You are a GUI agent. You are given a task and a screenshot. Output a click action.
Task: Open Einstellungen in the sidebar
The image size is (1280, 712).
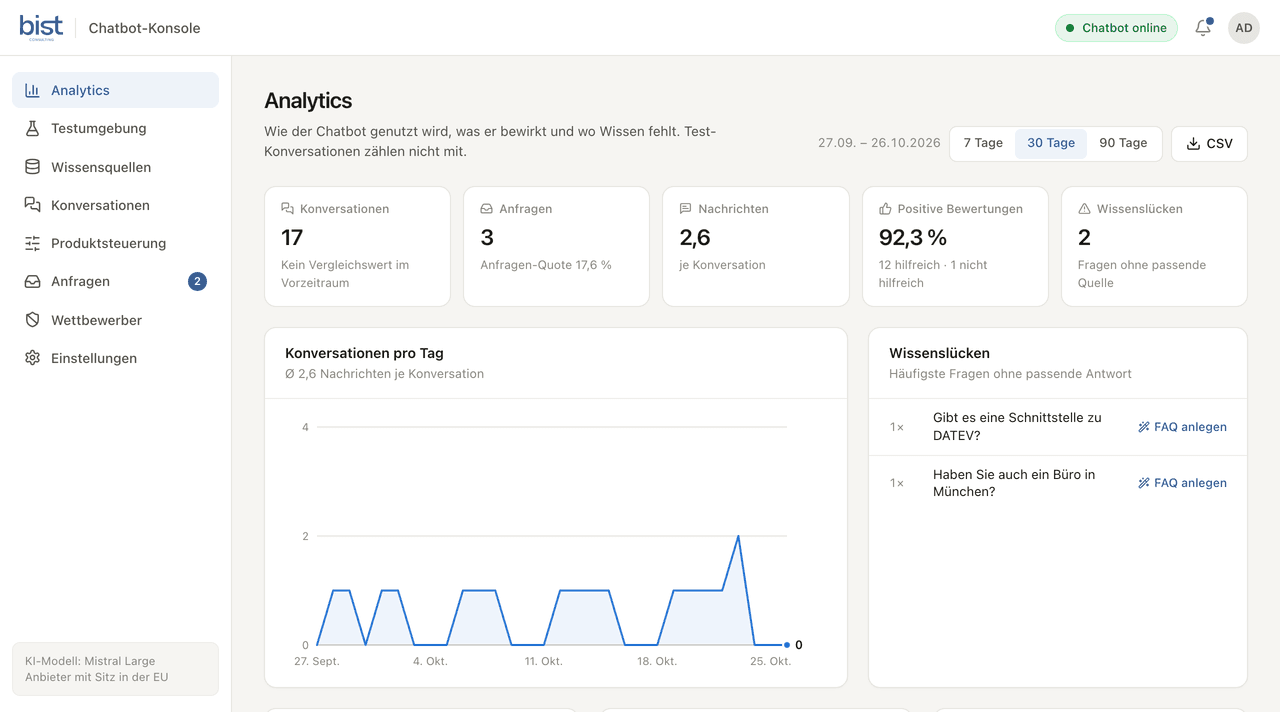tap(115, 358)
